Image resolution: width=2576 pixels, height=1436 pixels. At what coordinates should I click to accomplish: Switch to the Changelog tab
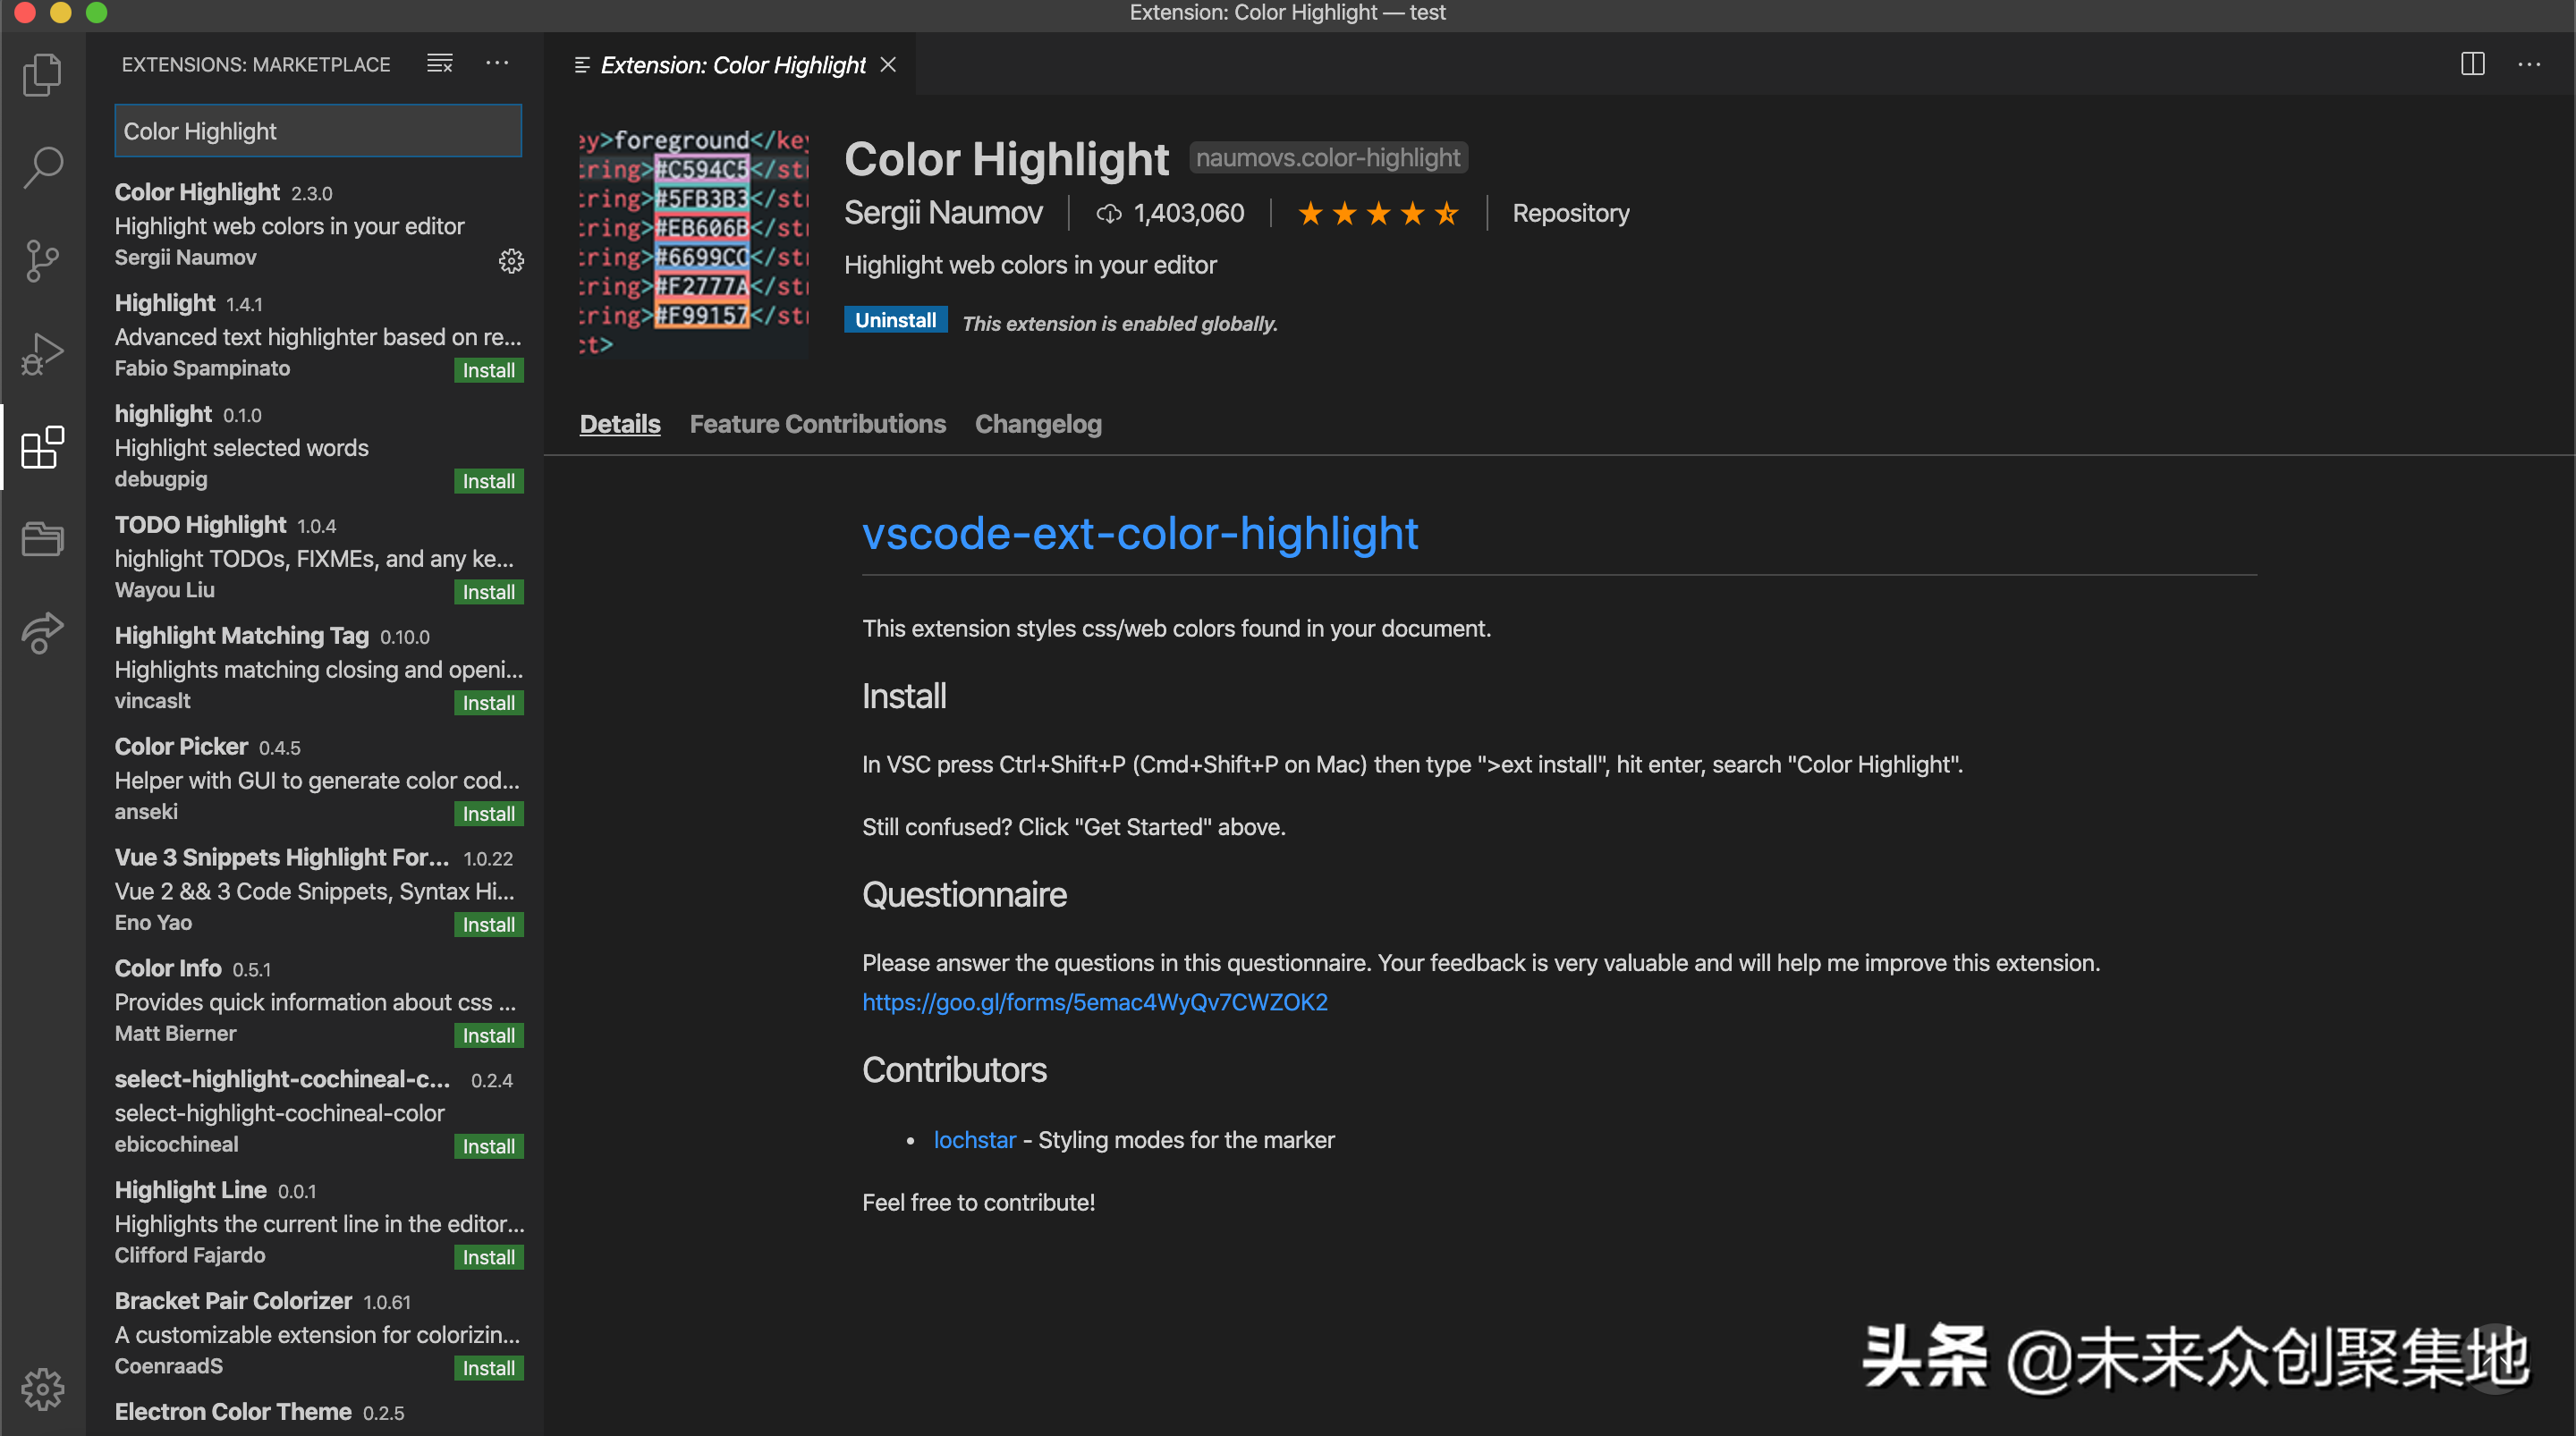pyautogui.click(x=1037, y=424)
